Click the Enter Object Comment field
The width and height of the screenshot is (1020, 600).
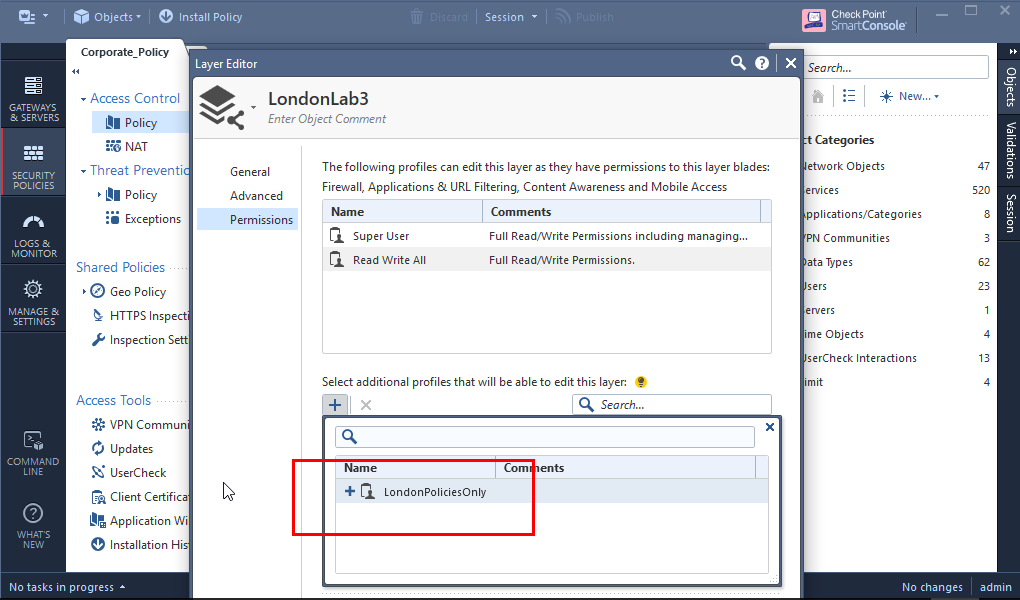pos(327,119)
